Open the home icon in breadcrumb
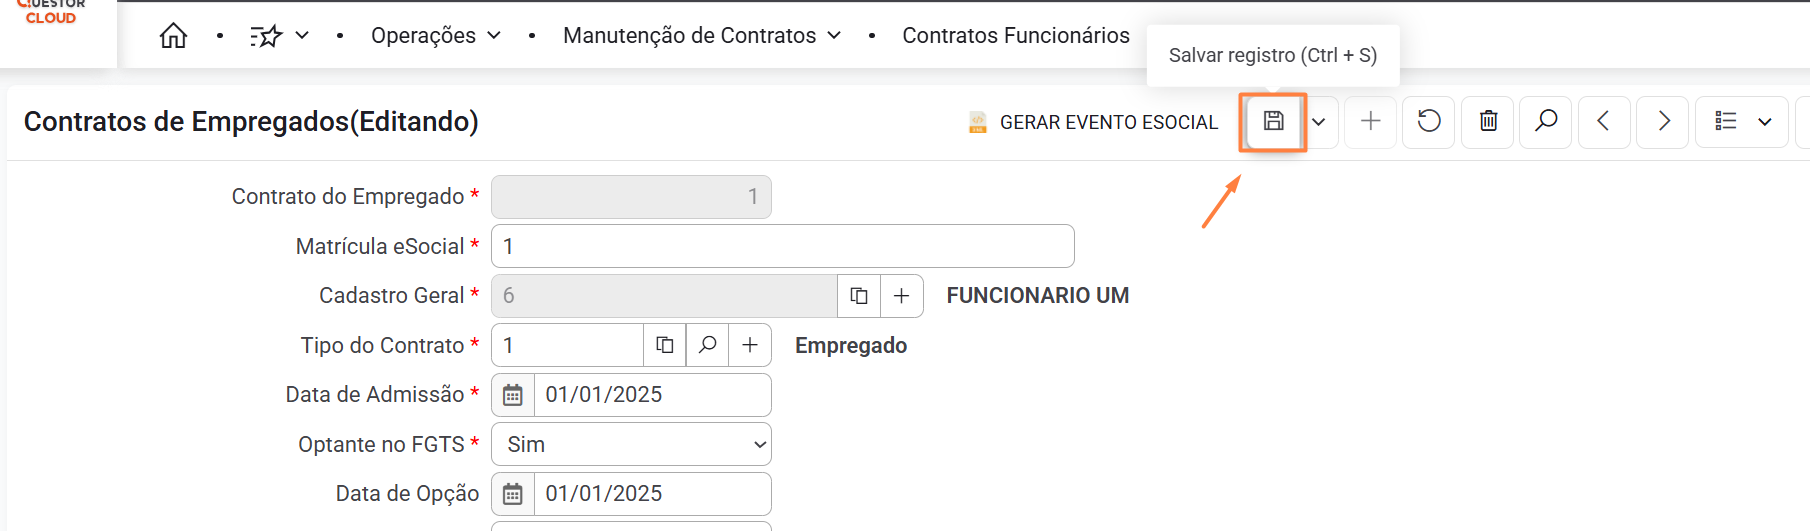Viewport: 1810px width, 531px height. [x=173, y=36]
